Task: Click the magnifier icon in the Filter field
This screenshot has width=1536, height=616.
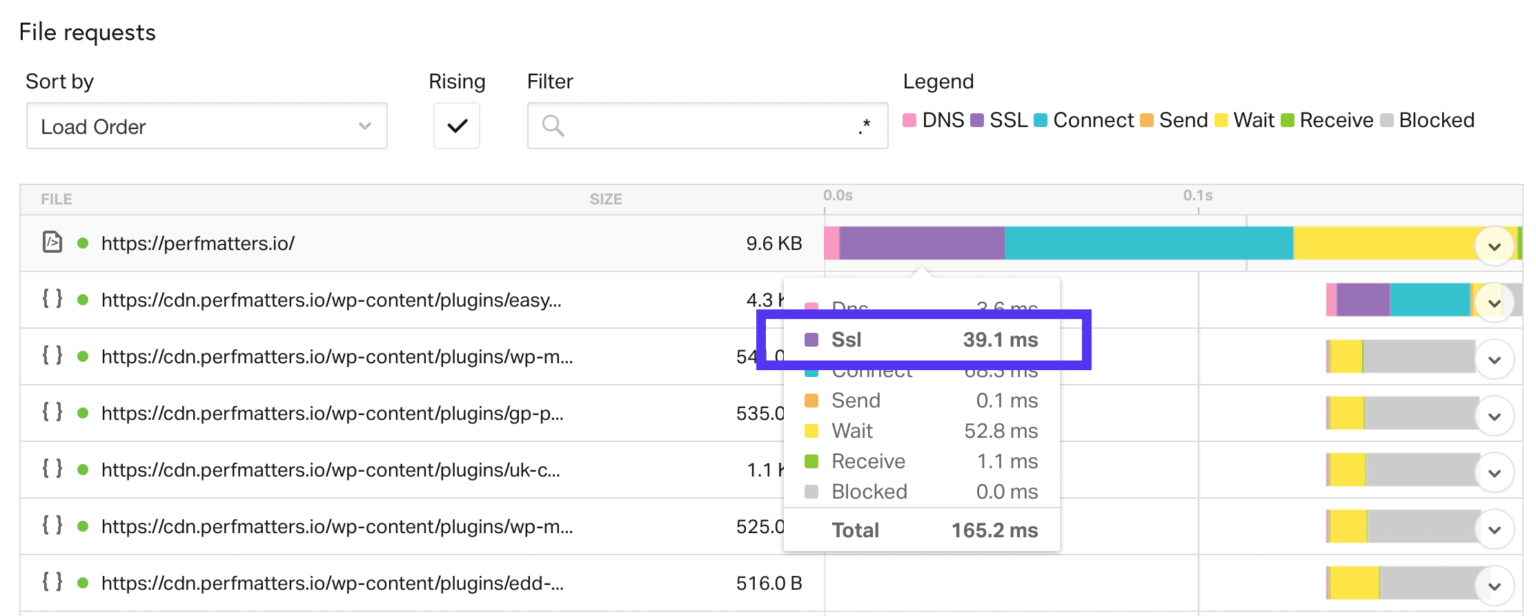Action: 550,125
